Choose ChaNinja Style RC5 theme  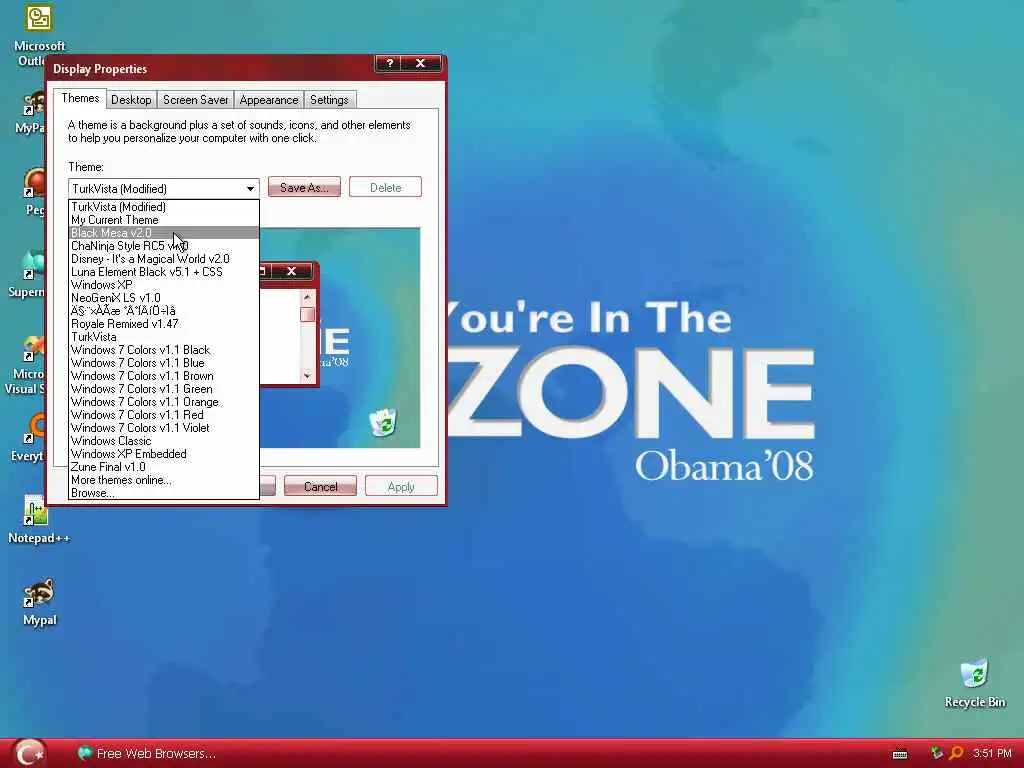pos(164,246)
